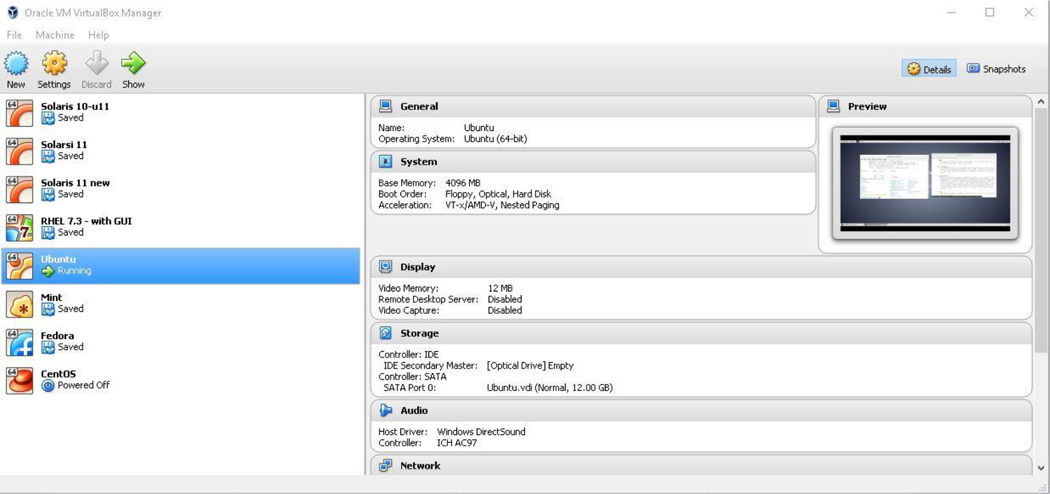
Task: Click the Audio section speaker icon
Action: click(x=385, y=410)
